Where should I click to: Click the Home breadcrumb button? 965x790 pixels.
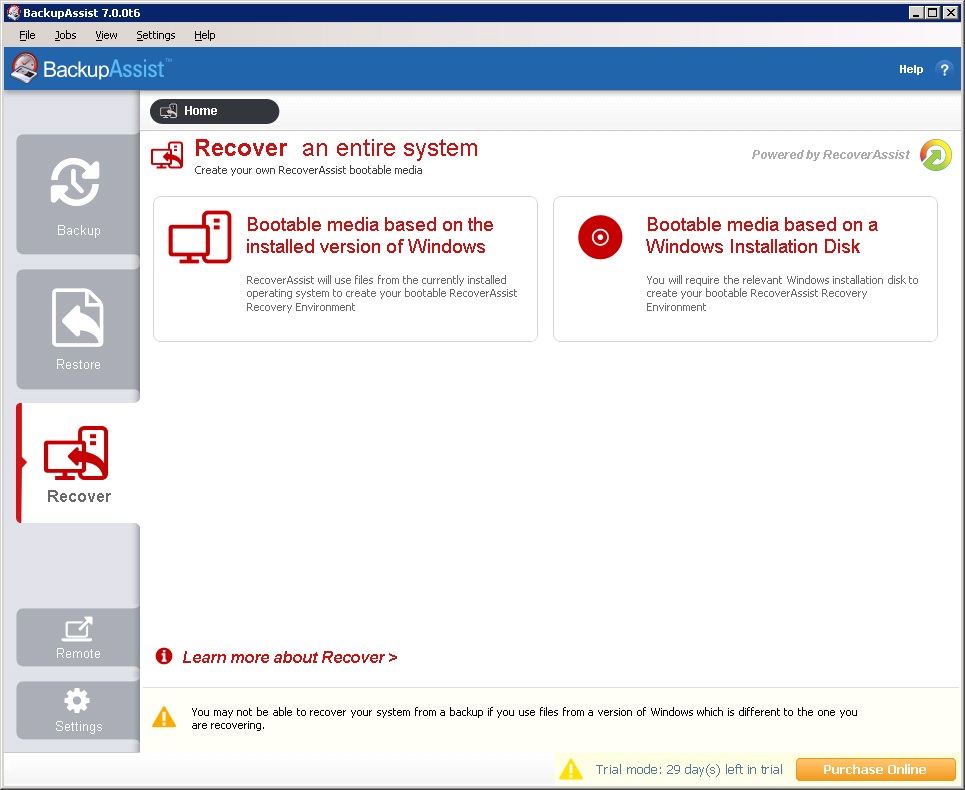coord(214,111)
